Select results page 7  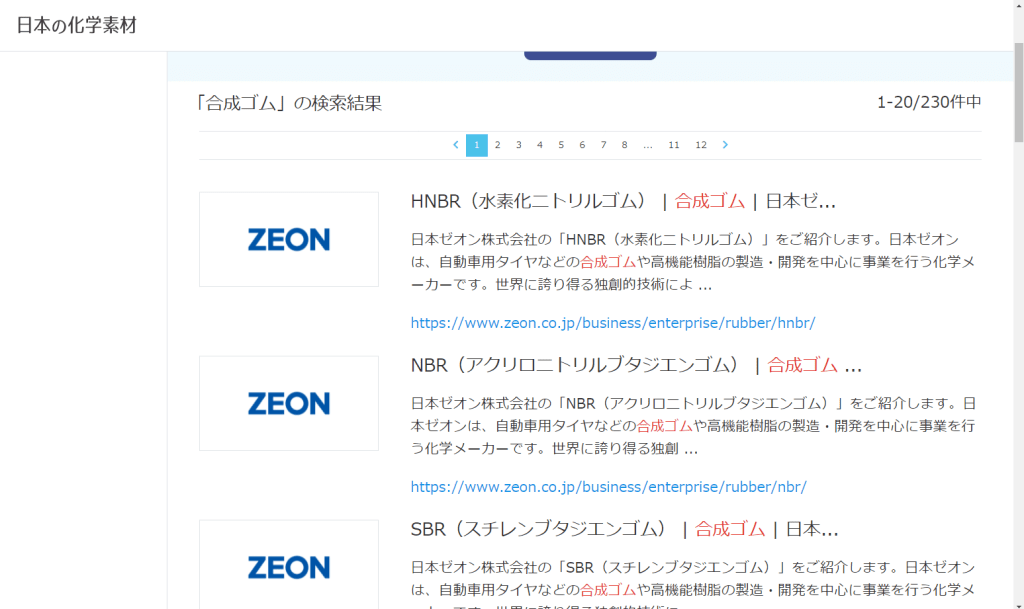pos(603,145)
